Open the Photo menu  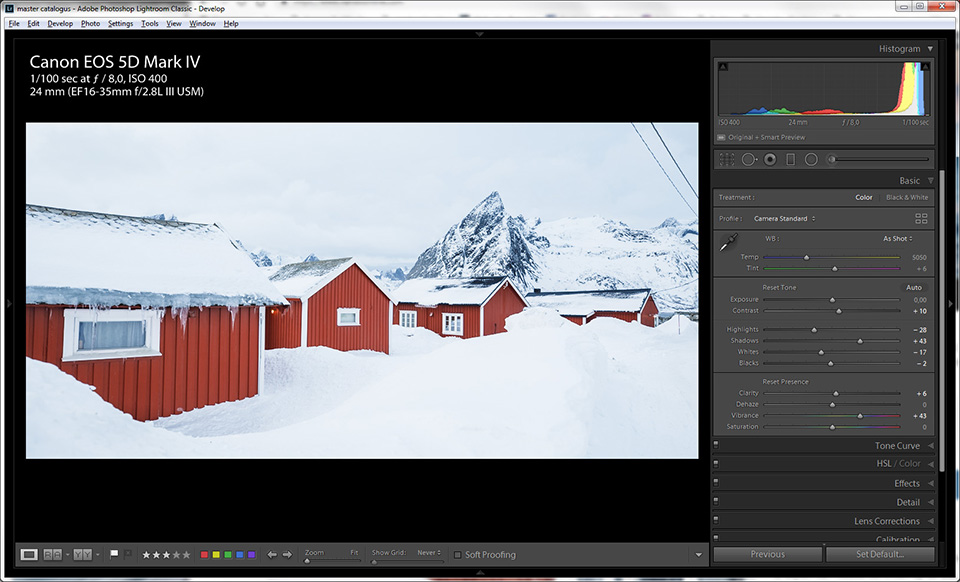coord(90,23)
